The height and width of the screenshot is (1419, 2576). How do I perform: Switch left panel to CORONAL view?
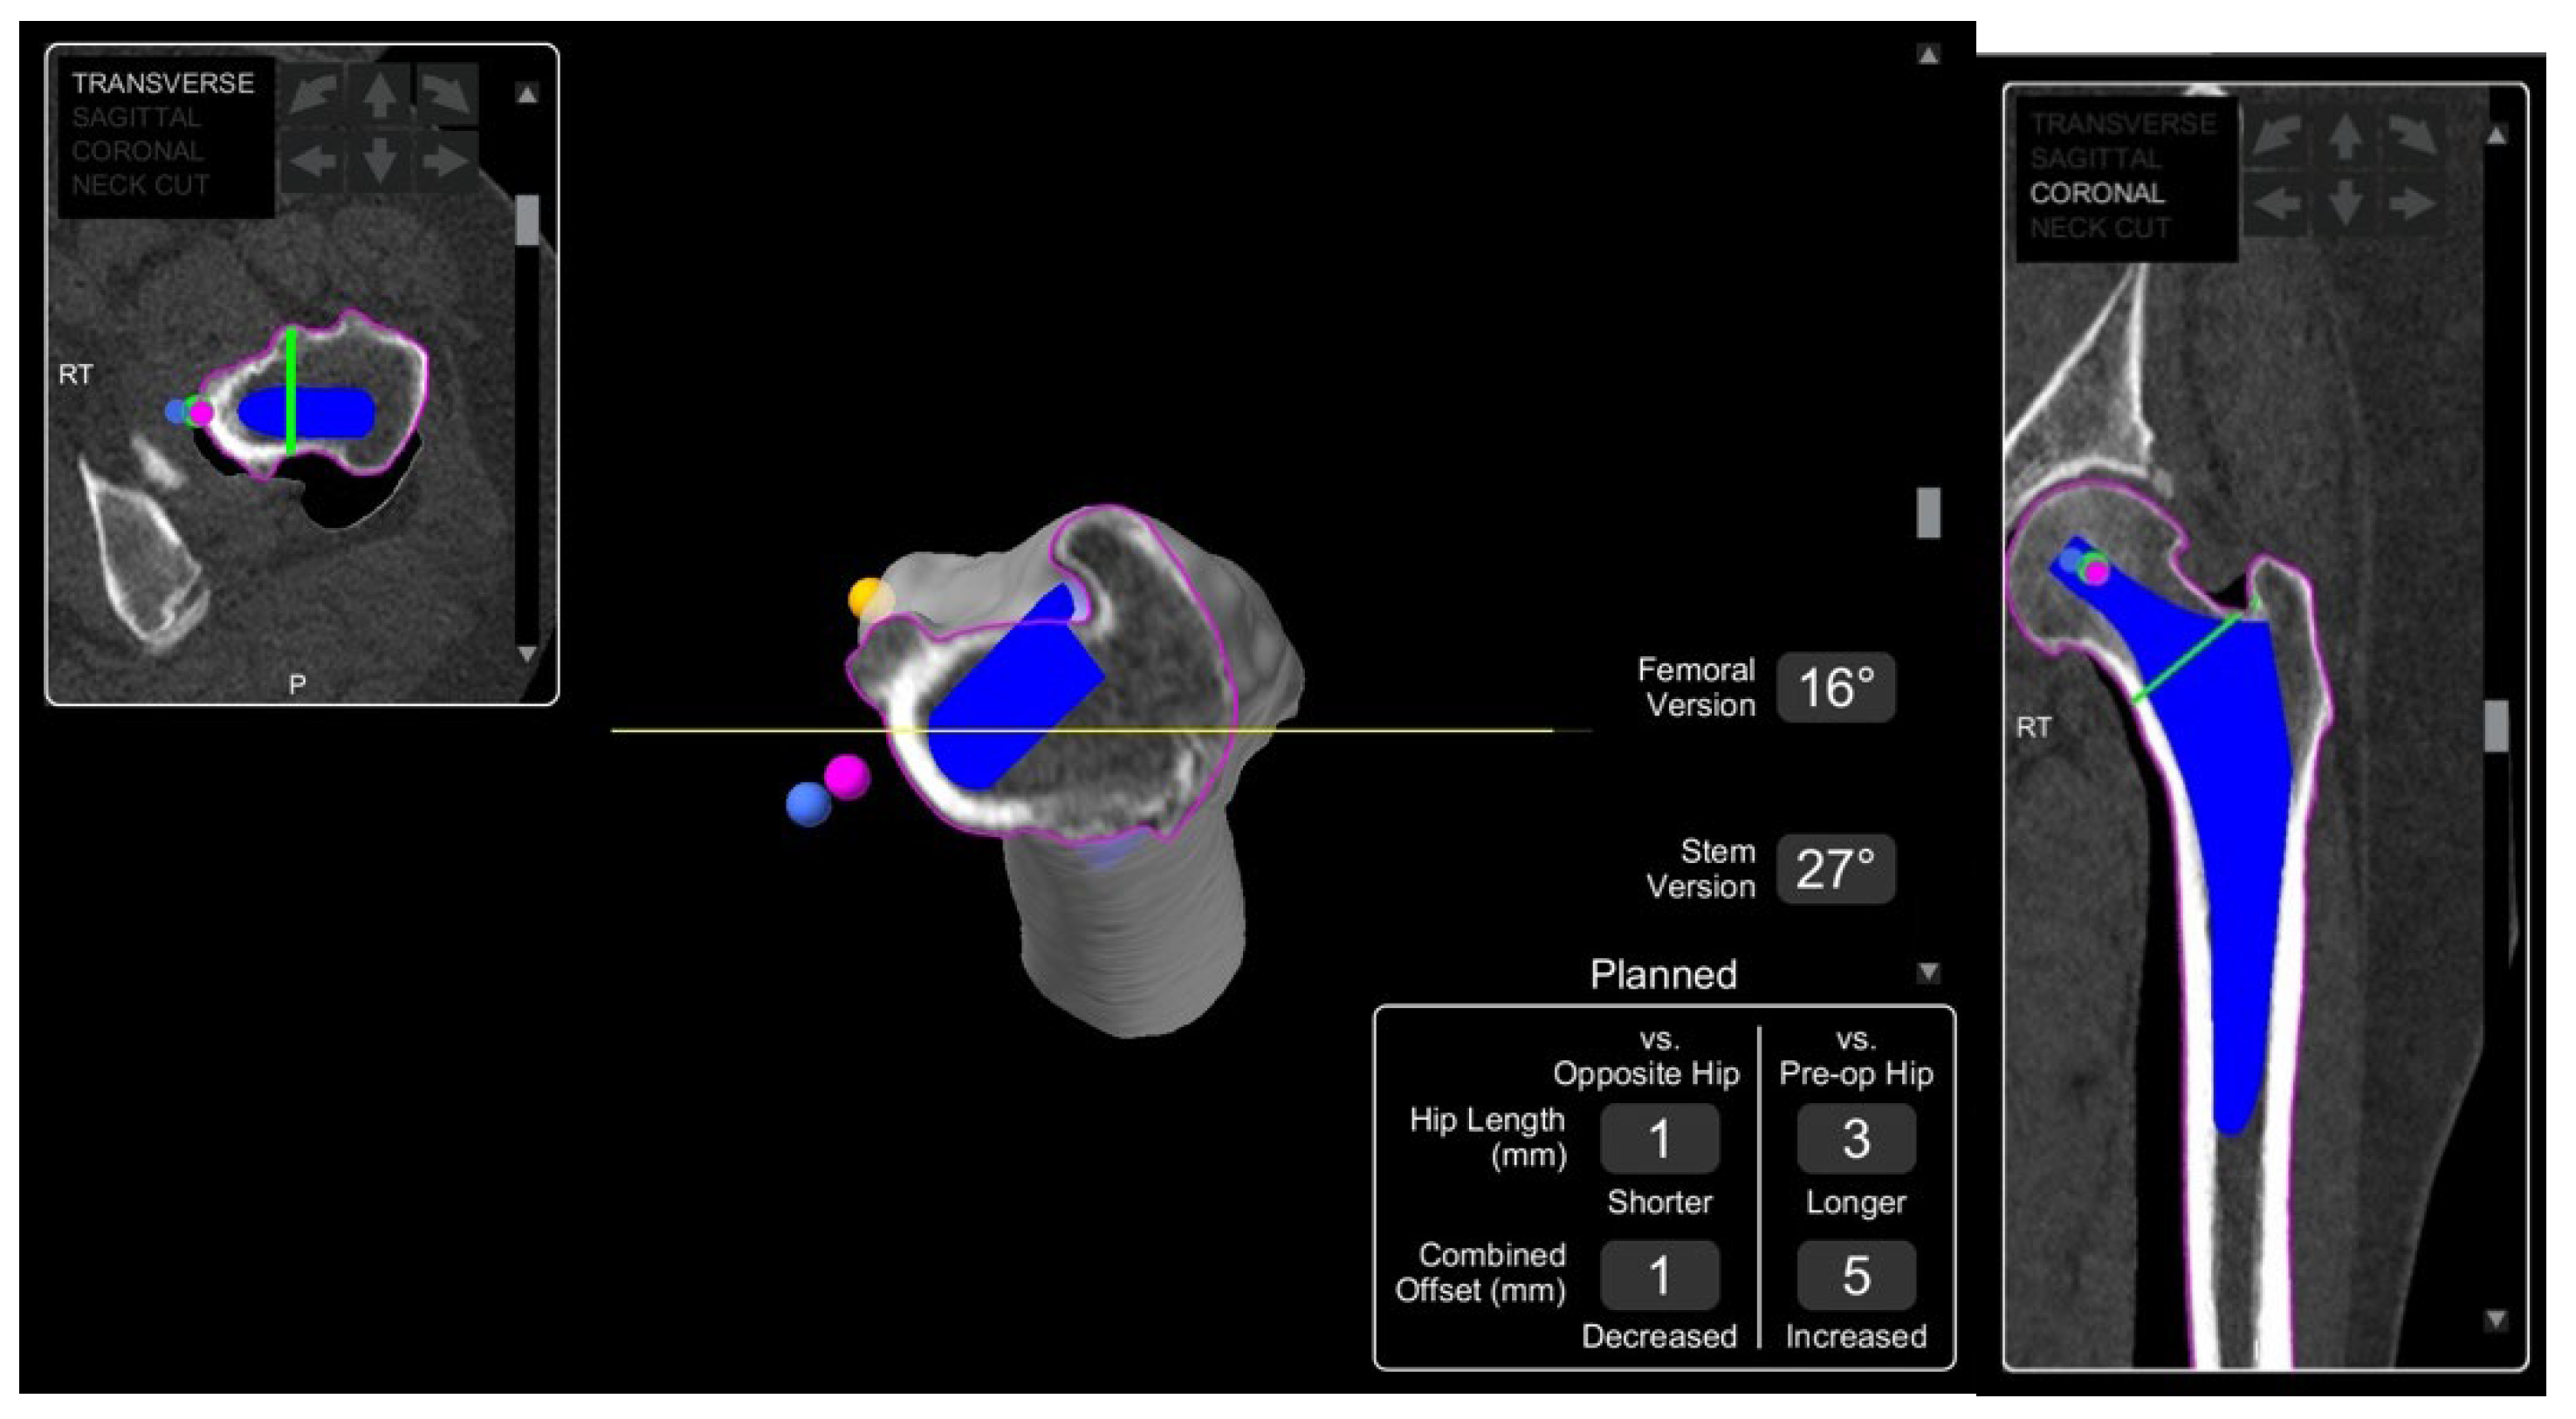click(x=137, y=151)
